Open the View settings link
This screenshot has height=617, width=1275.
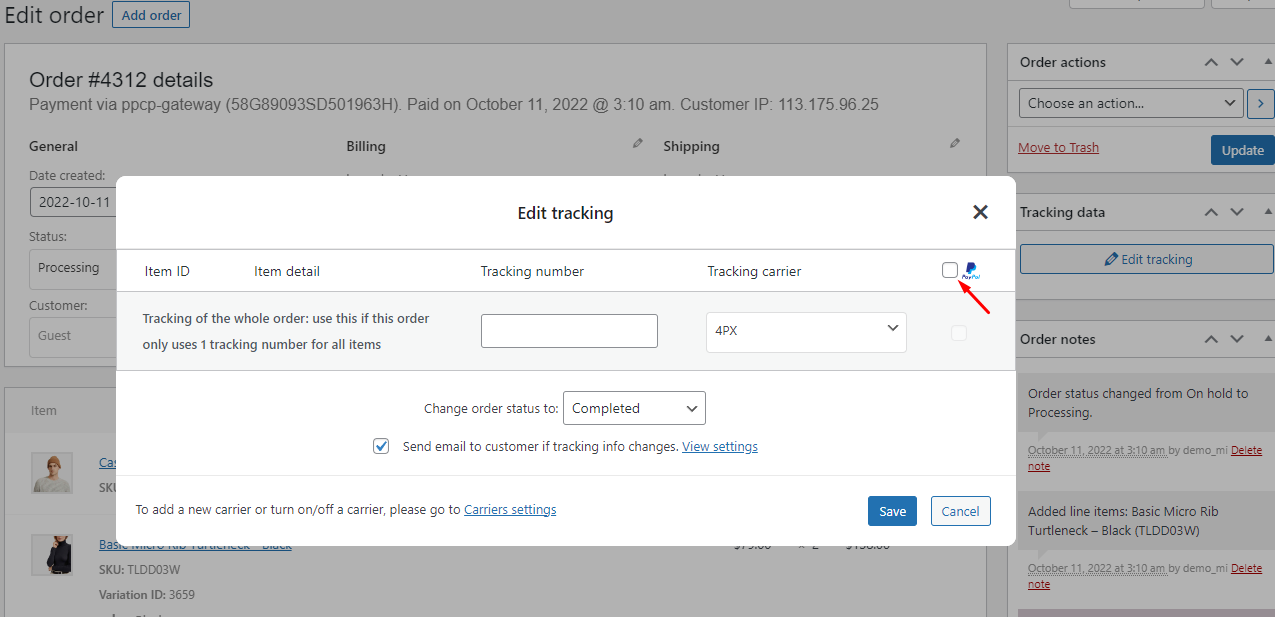point(719,447)
